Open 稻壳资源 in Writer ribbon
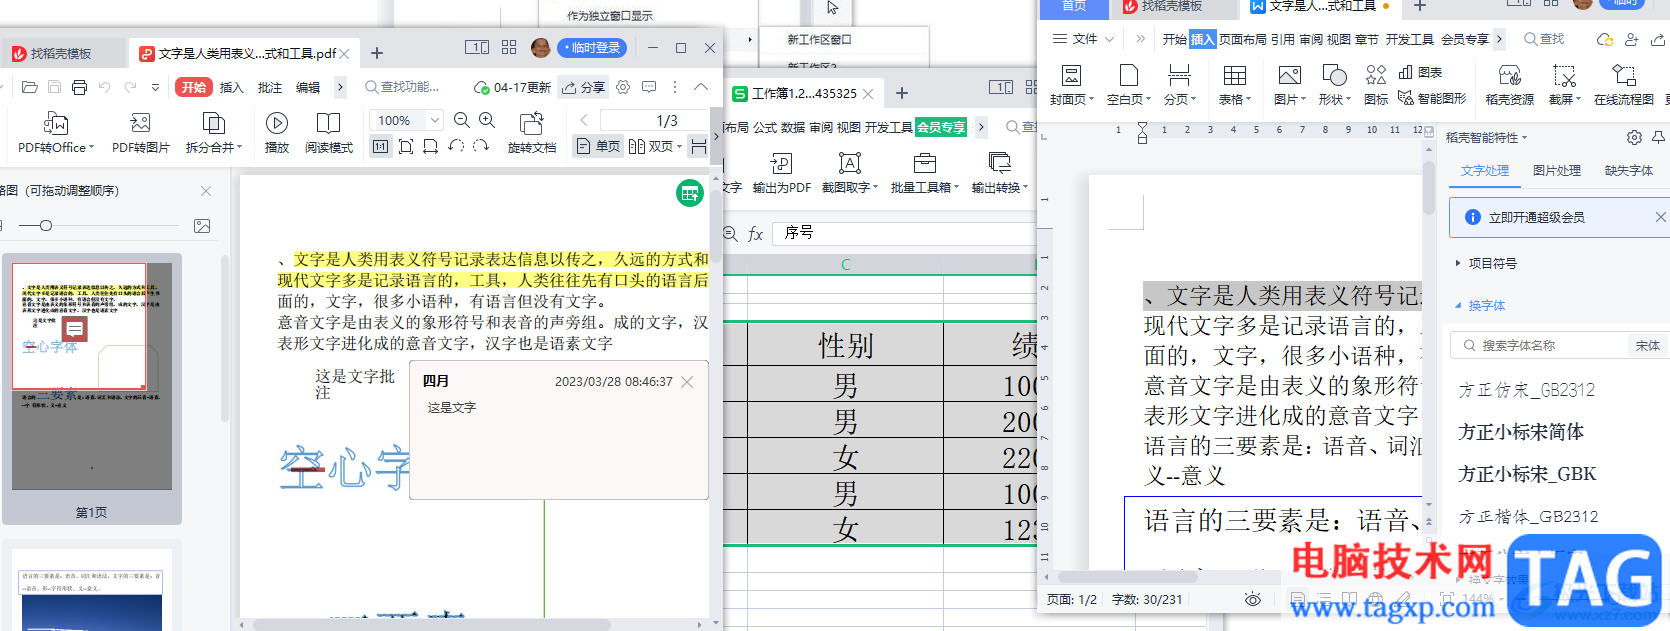Viewport: 1670px width, 631px height. coord(1510,84)
